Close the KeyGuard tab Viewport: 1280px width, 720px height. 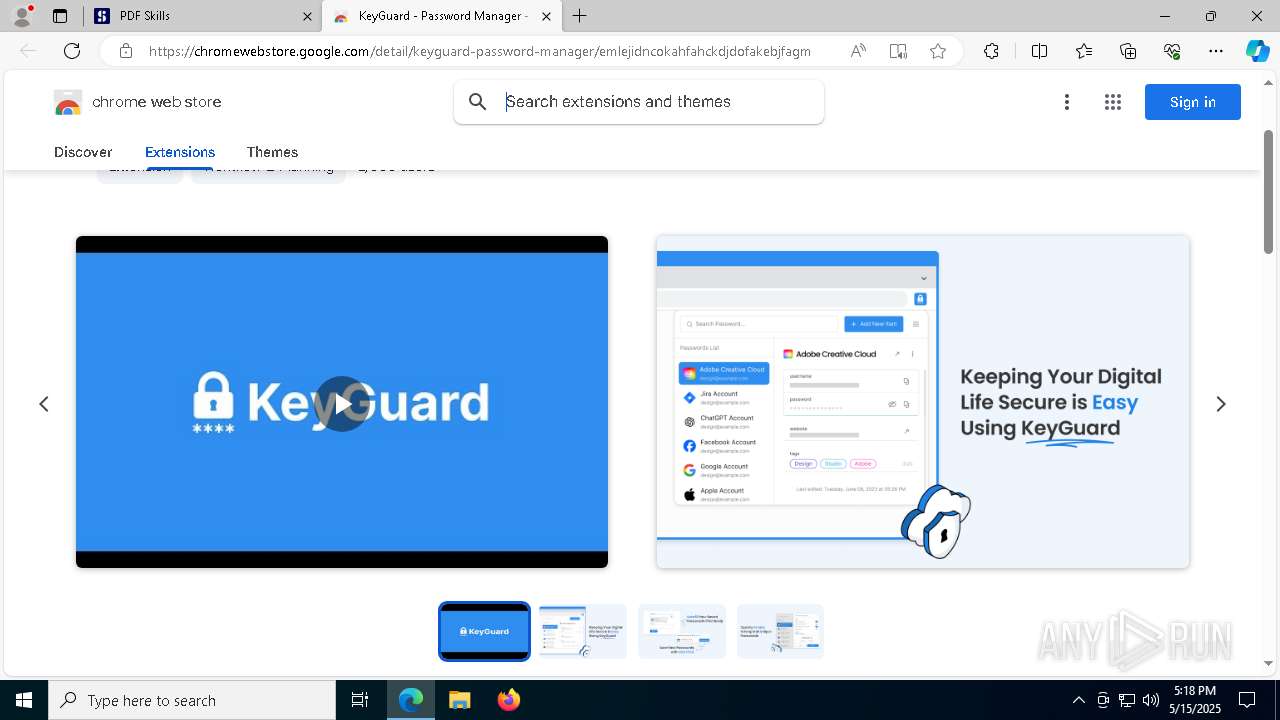click(x=546, y=16)
